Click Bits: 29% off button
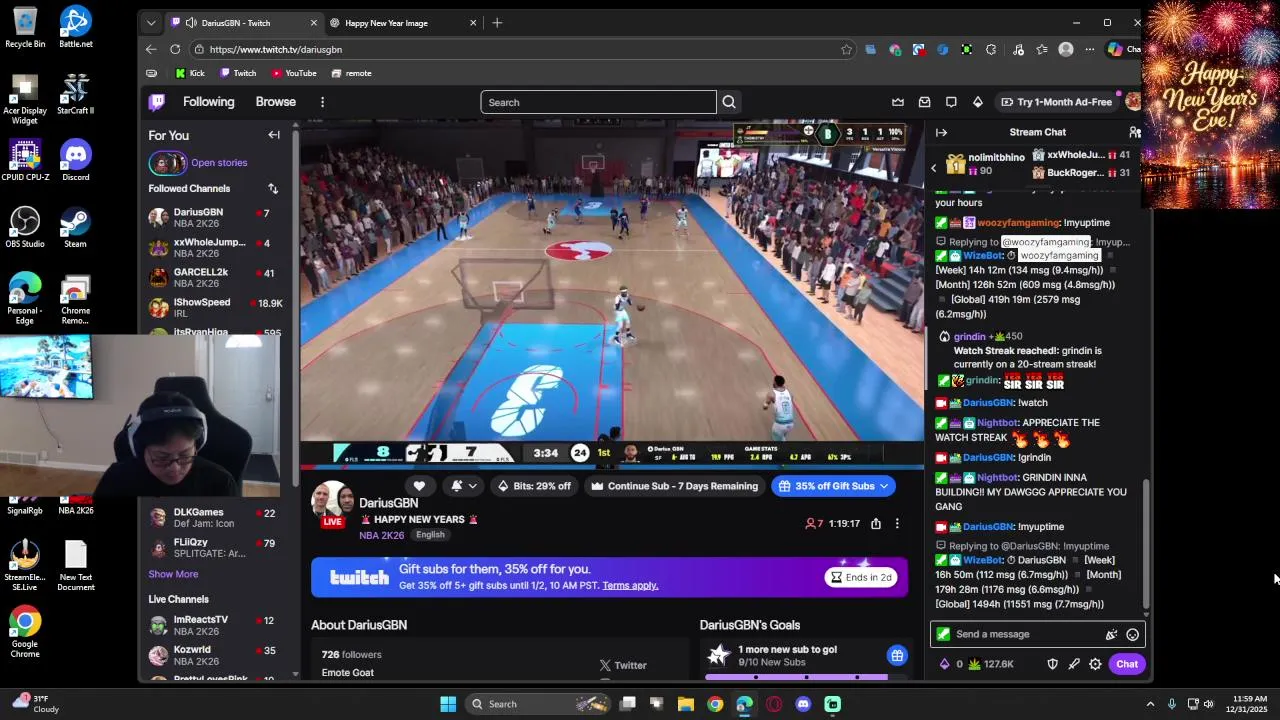 534,486
